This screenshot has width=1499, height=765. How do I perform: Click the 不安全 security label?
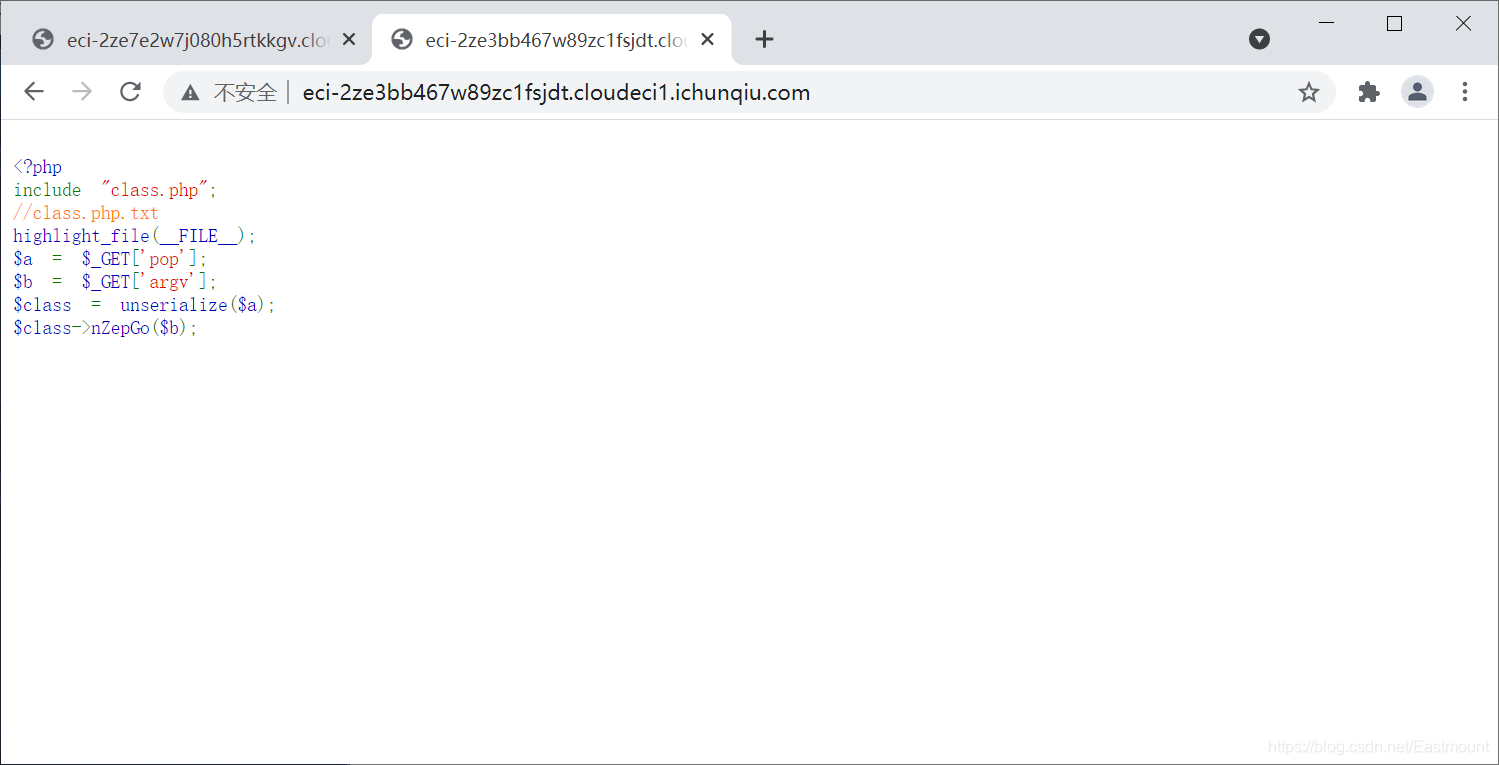click(245, 93)
